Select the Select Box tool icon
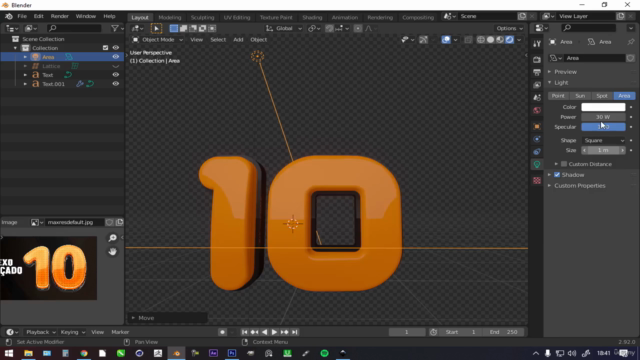The height and width of the screenshot is (360, 640). point(156,28)
